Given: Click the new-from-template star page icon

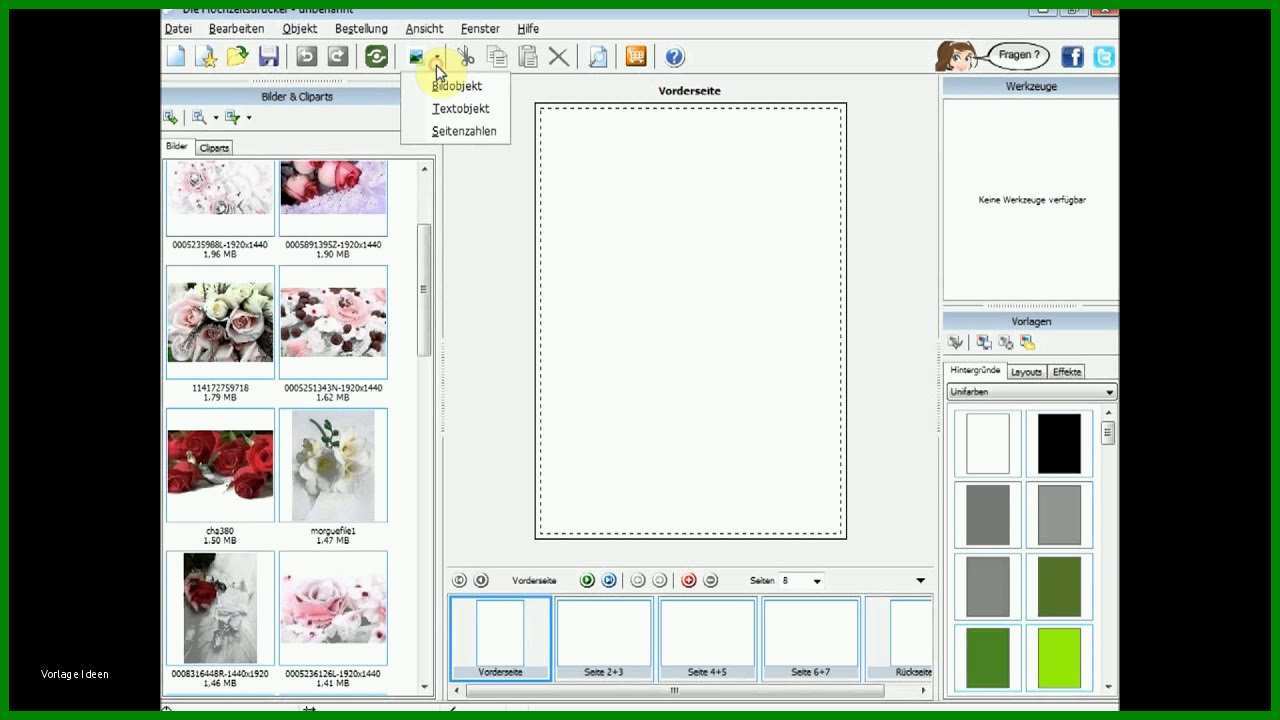Looking at the screenshot, I should click(207, 57).
